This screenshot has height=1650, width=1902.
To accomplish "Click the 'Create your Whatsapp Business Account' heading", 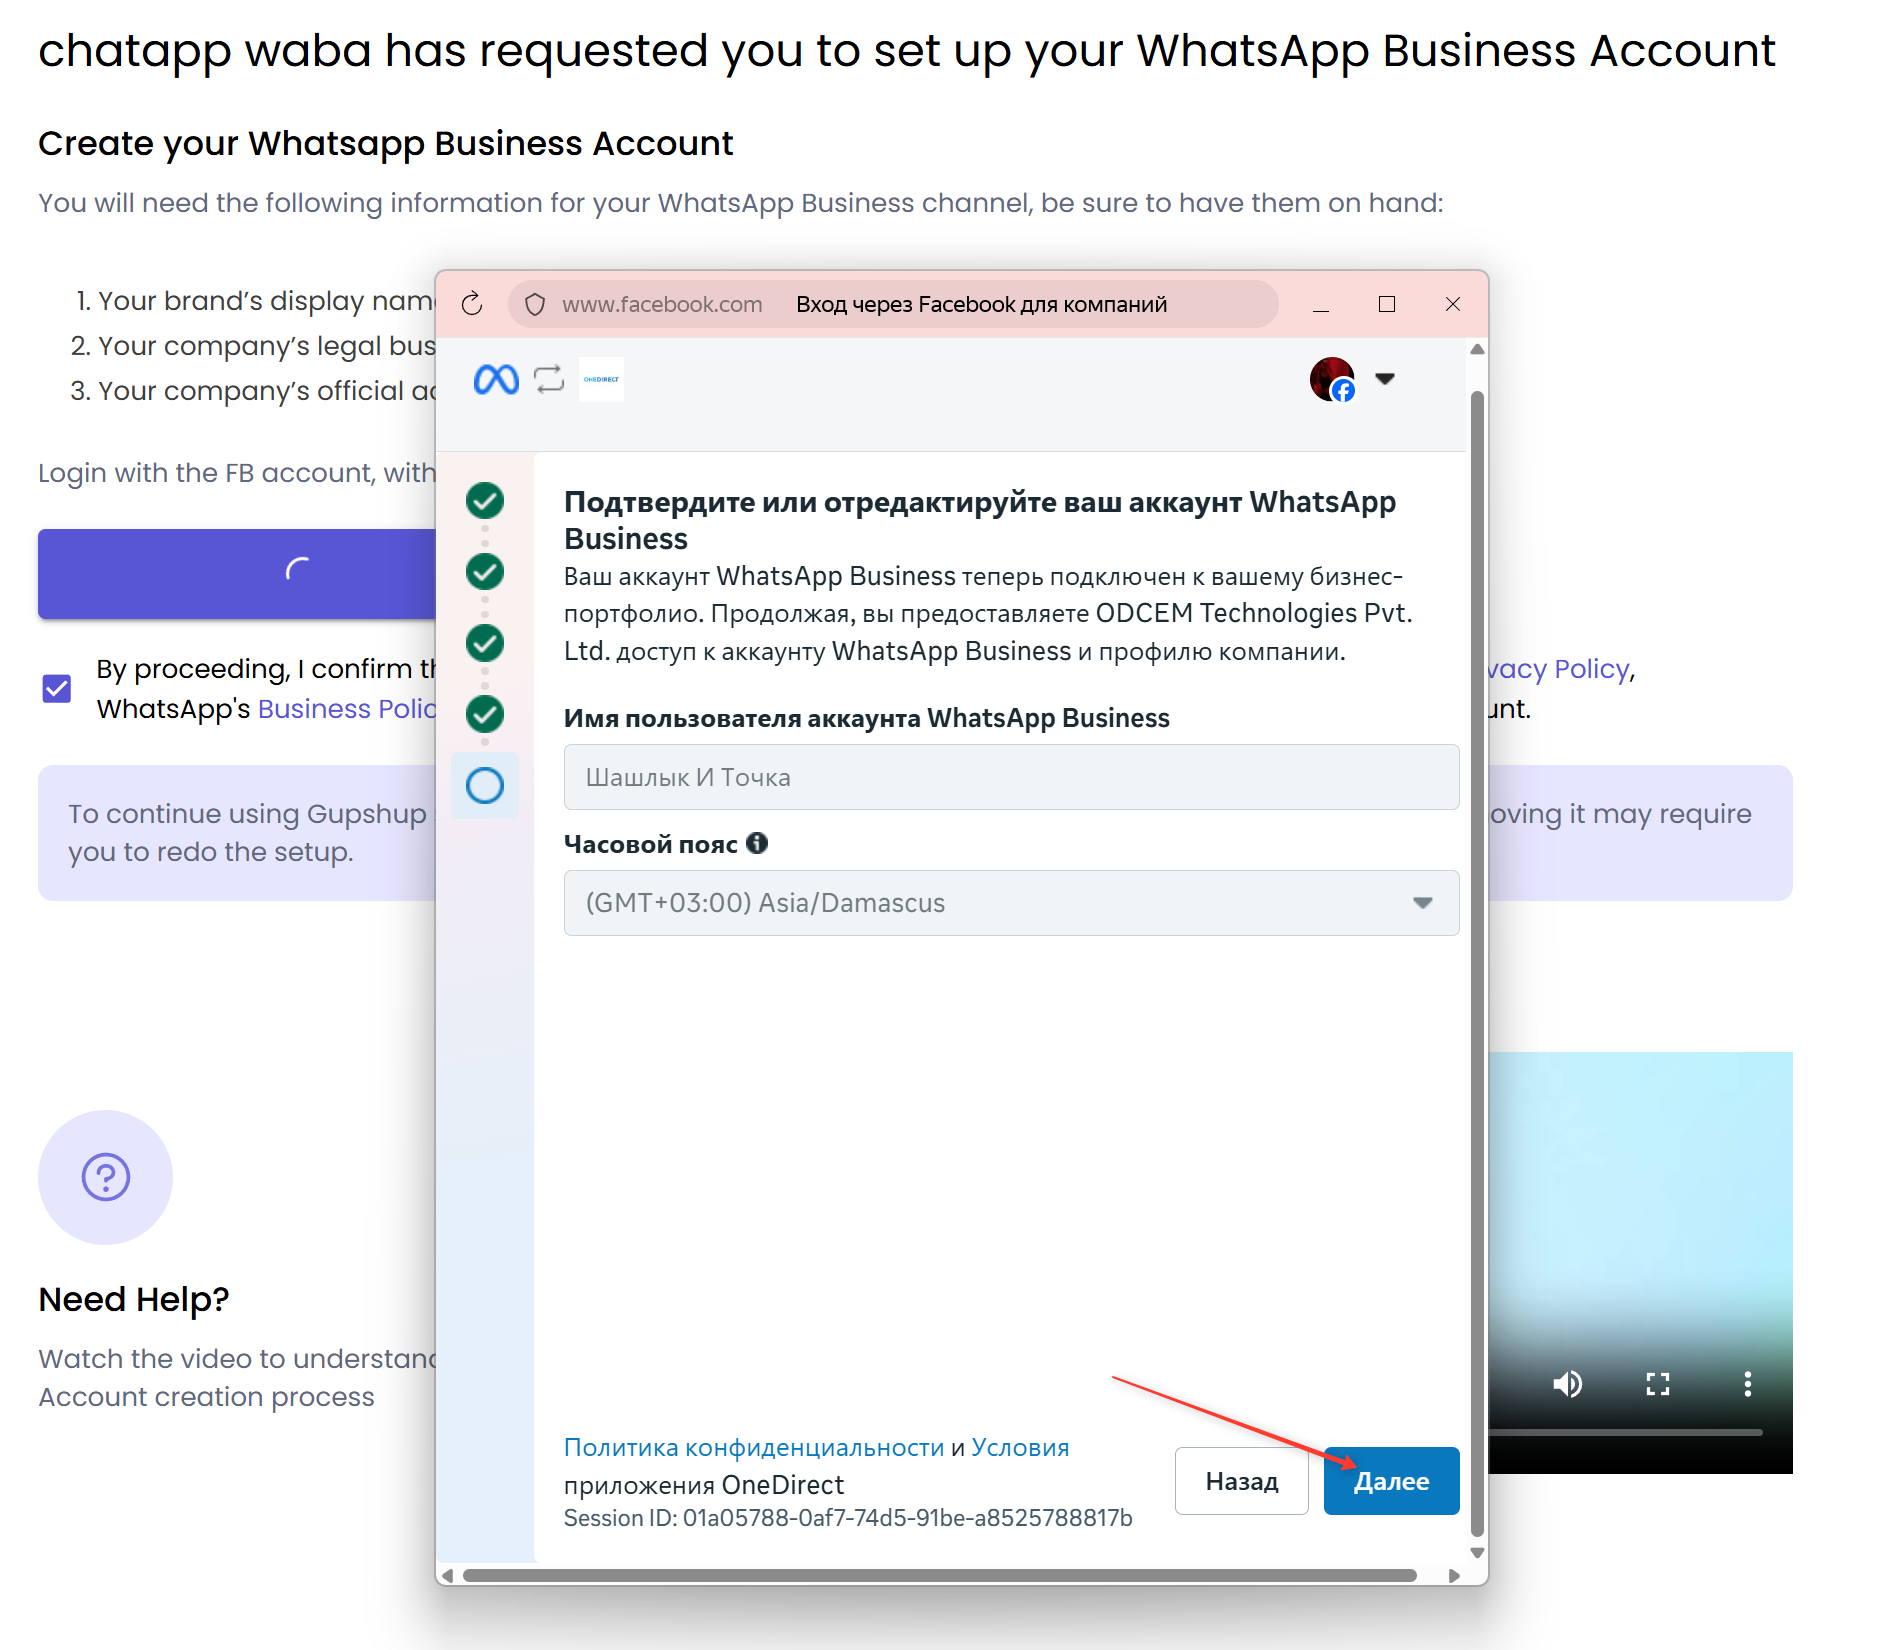I will pyautogui.click(x=386, y=144).
